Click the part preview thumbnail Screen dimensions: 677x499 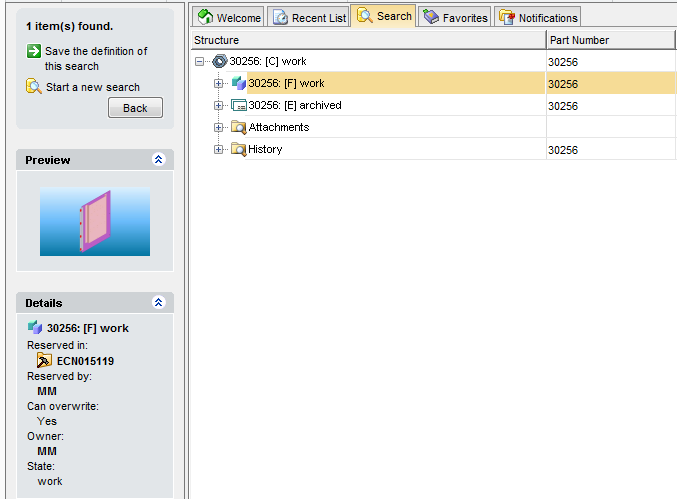(x=95, y=221)
